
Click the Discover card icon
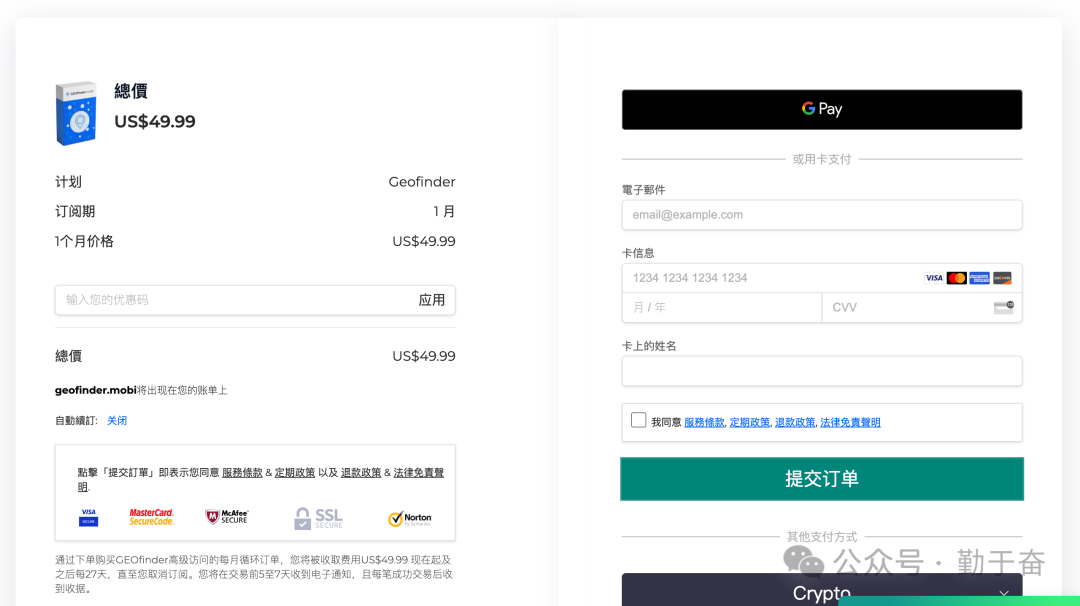point(1002,277)
